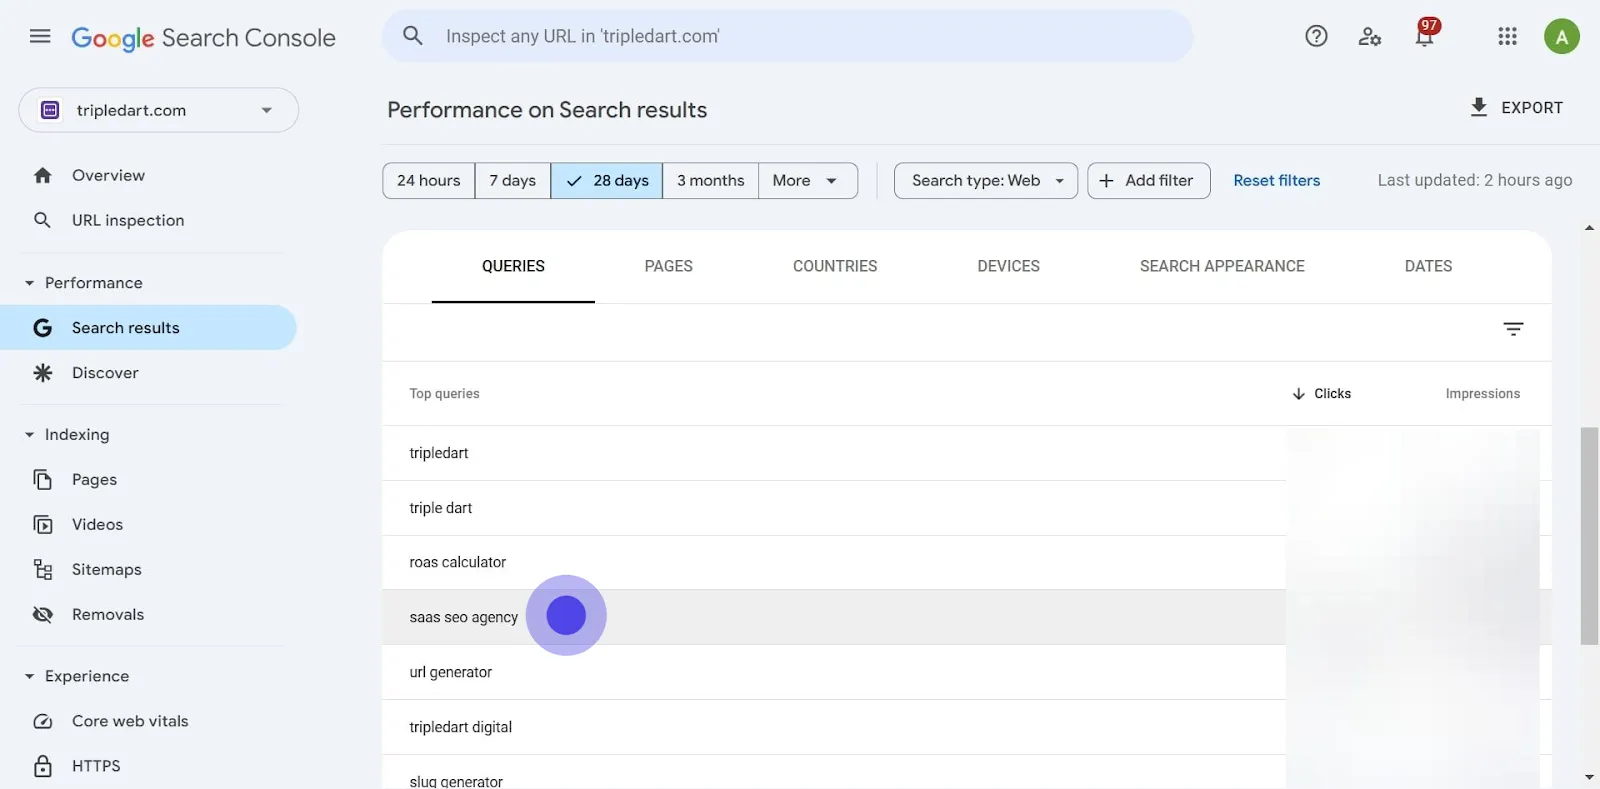1600x789 pixels.
Task: Open notifications bell with 97 badge
Action: coord(1426,34)
